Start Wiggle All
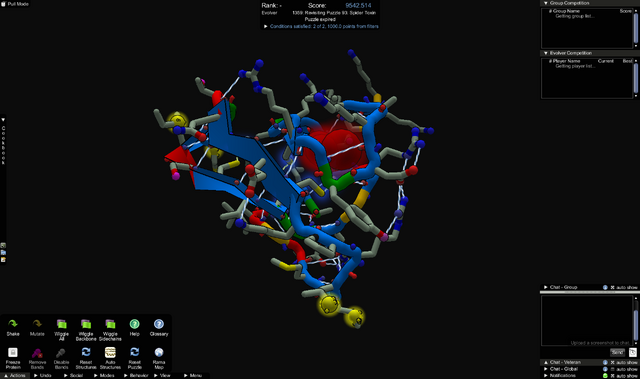This screenshot has height=379, width=640. click(61, 330)
